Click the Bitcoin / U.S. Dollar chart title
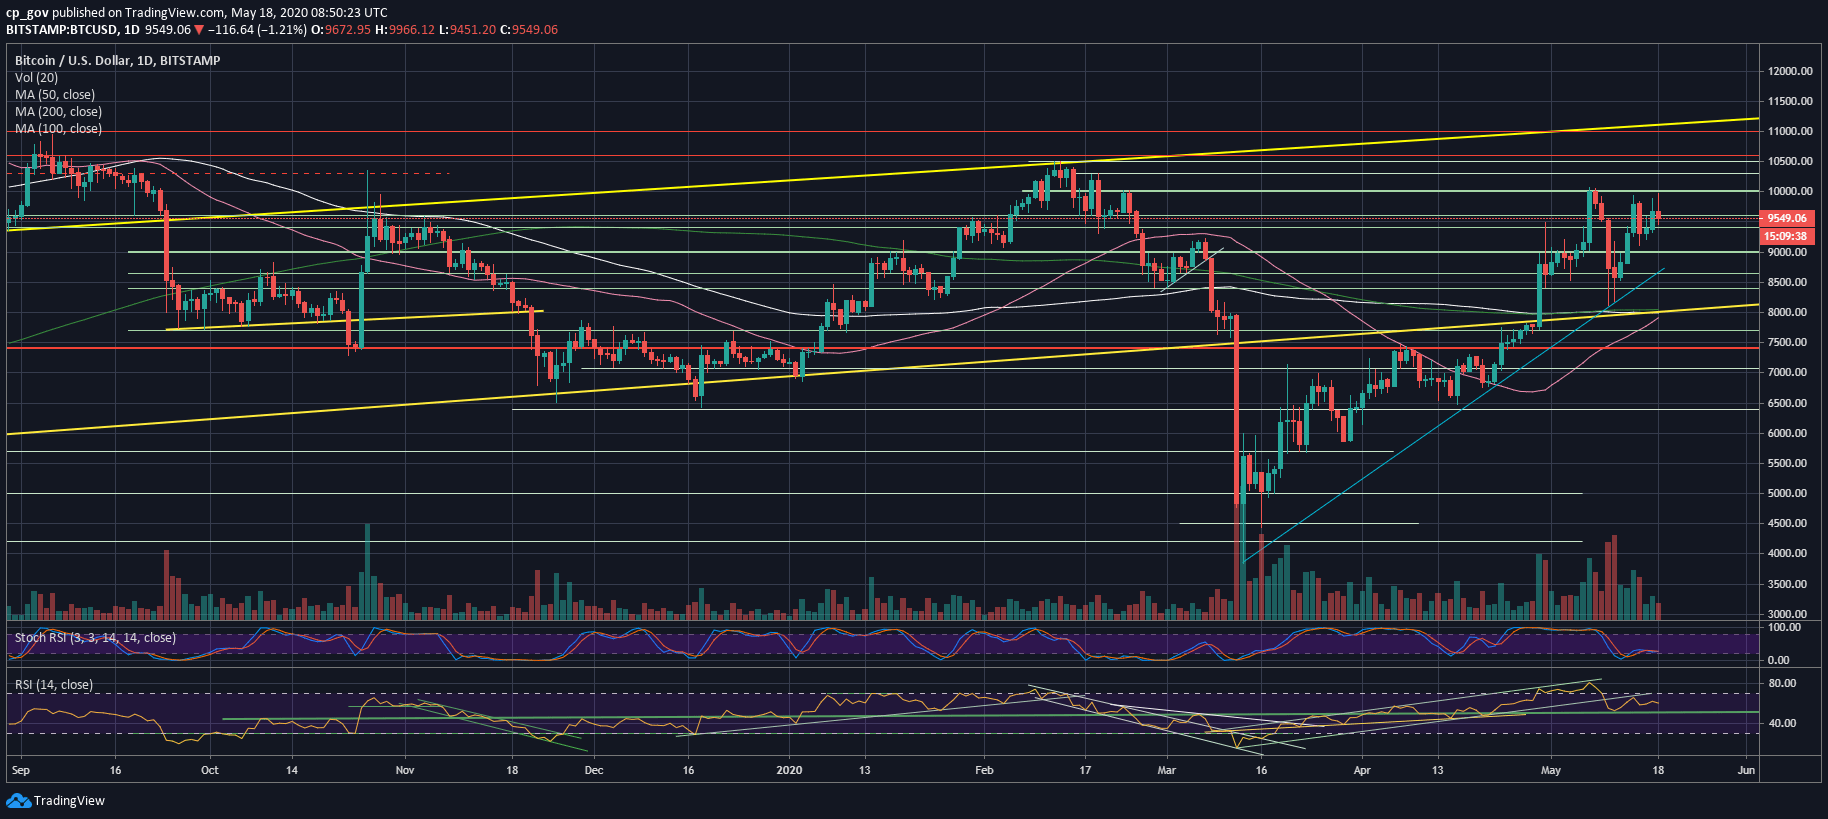1828x819 pixels. (x=118, y=60)
